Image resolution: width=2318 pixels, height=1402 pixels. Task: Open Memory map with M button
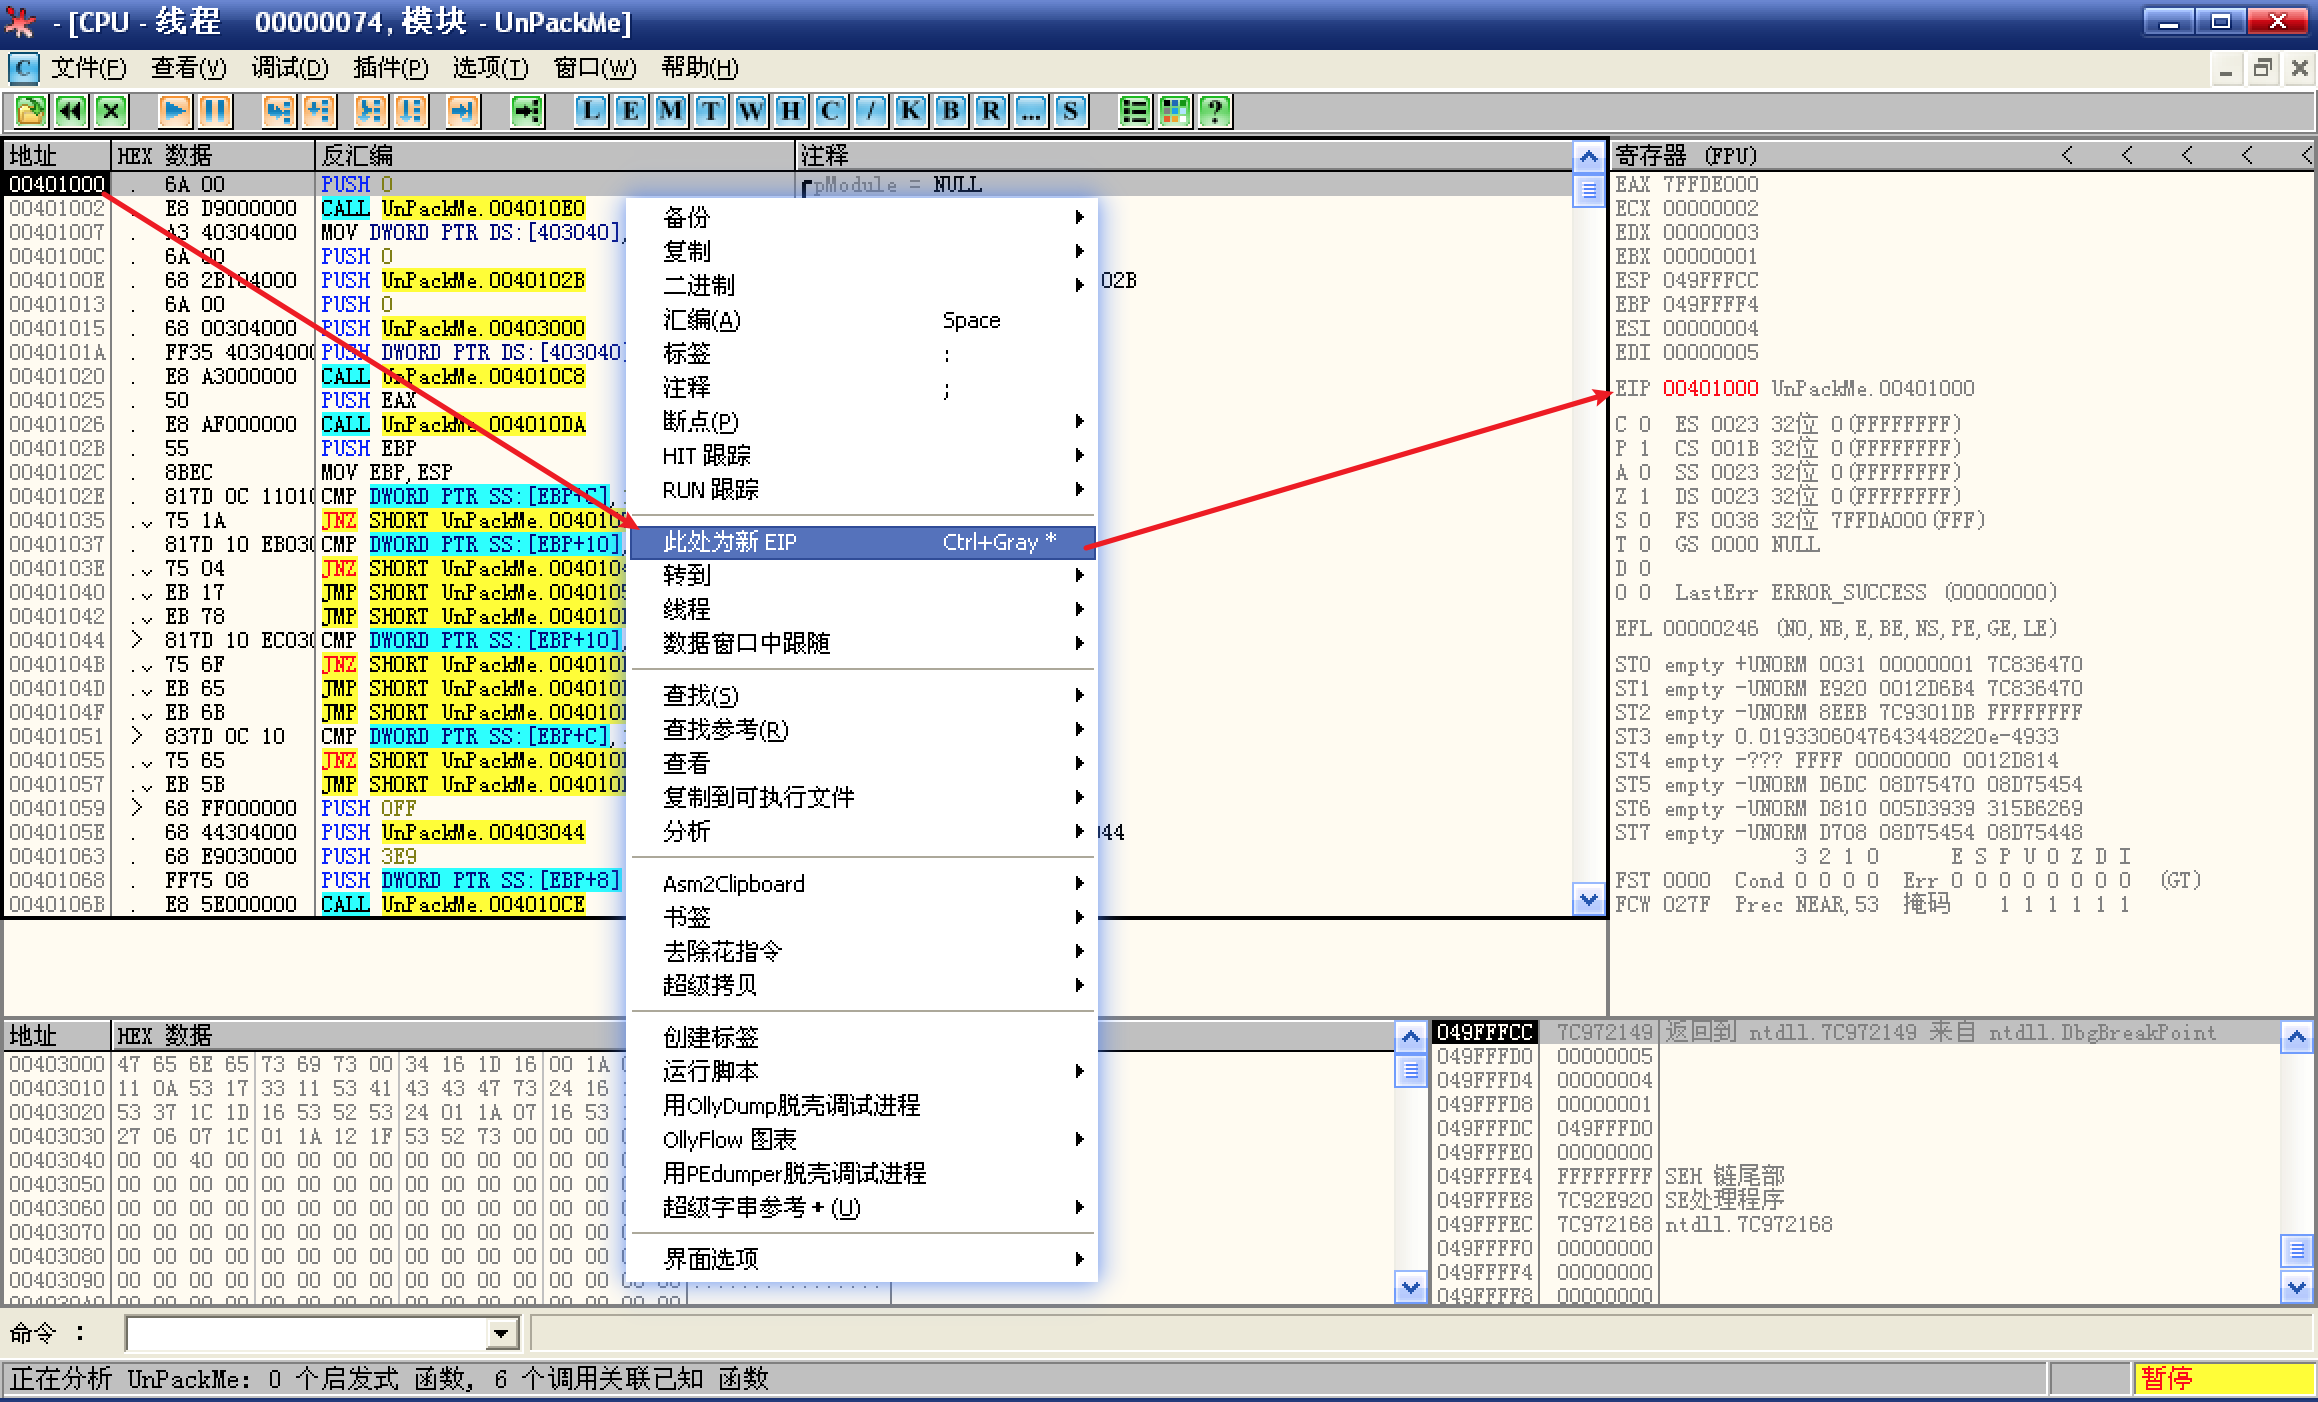tap(670, 110)
